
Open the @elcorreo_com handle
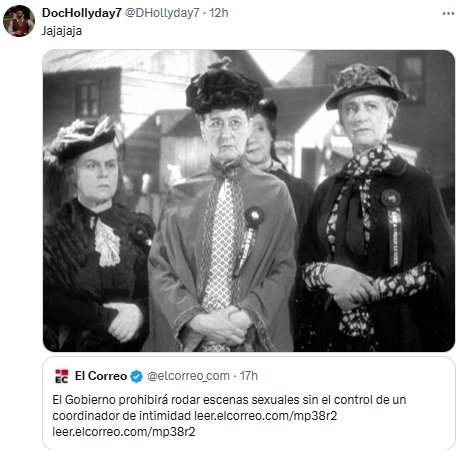[x=188, y=376]
